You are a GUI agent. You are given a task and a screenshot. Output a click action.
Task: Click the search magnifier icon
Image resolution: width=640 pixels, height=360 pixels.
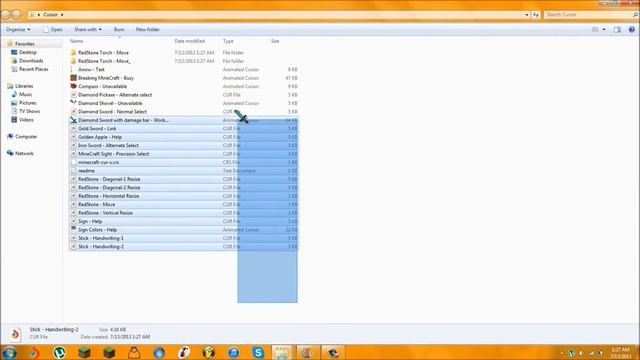pos(635,15)
